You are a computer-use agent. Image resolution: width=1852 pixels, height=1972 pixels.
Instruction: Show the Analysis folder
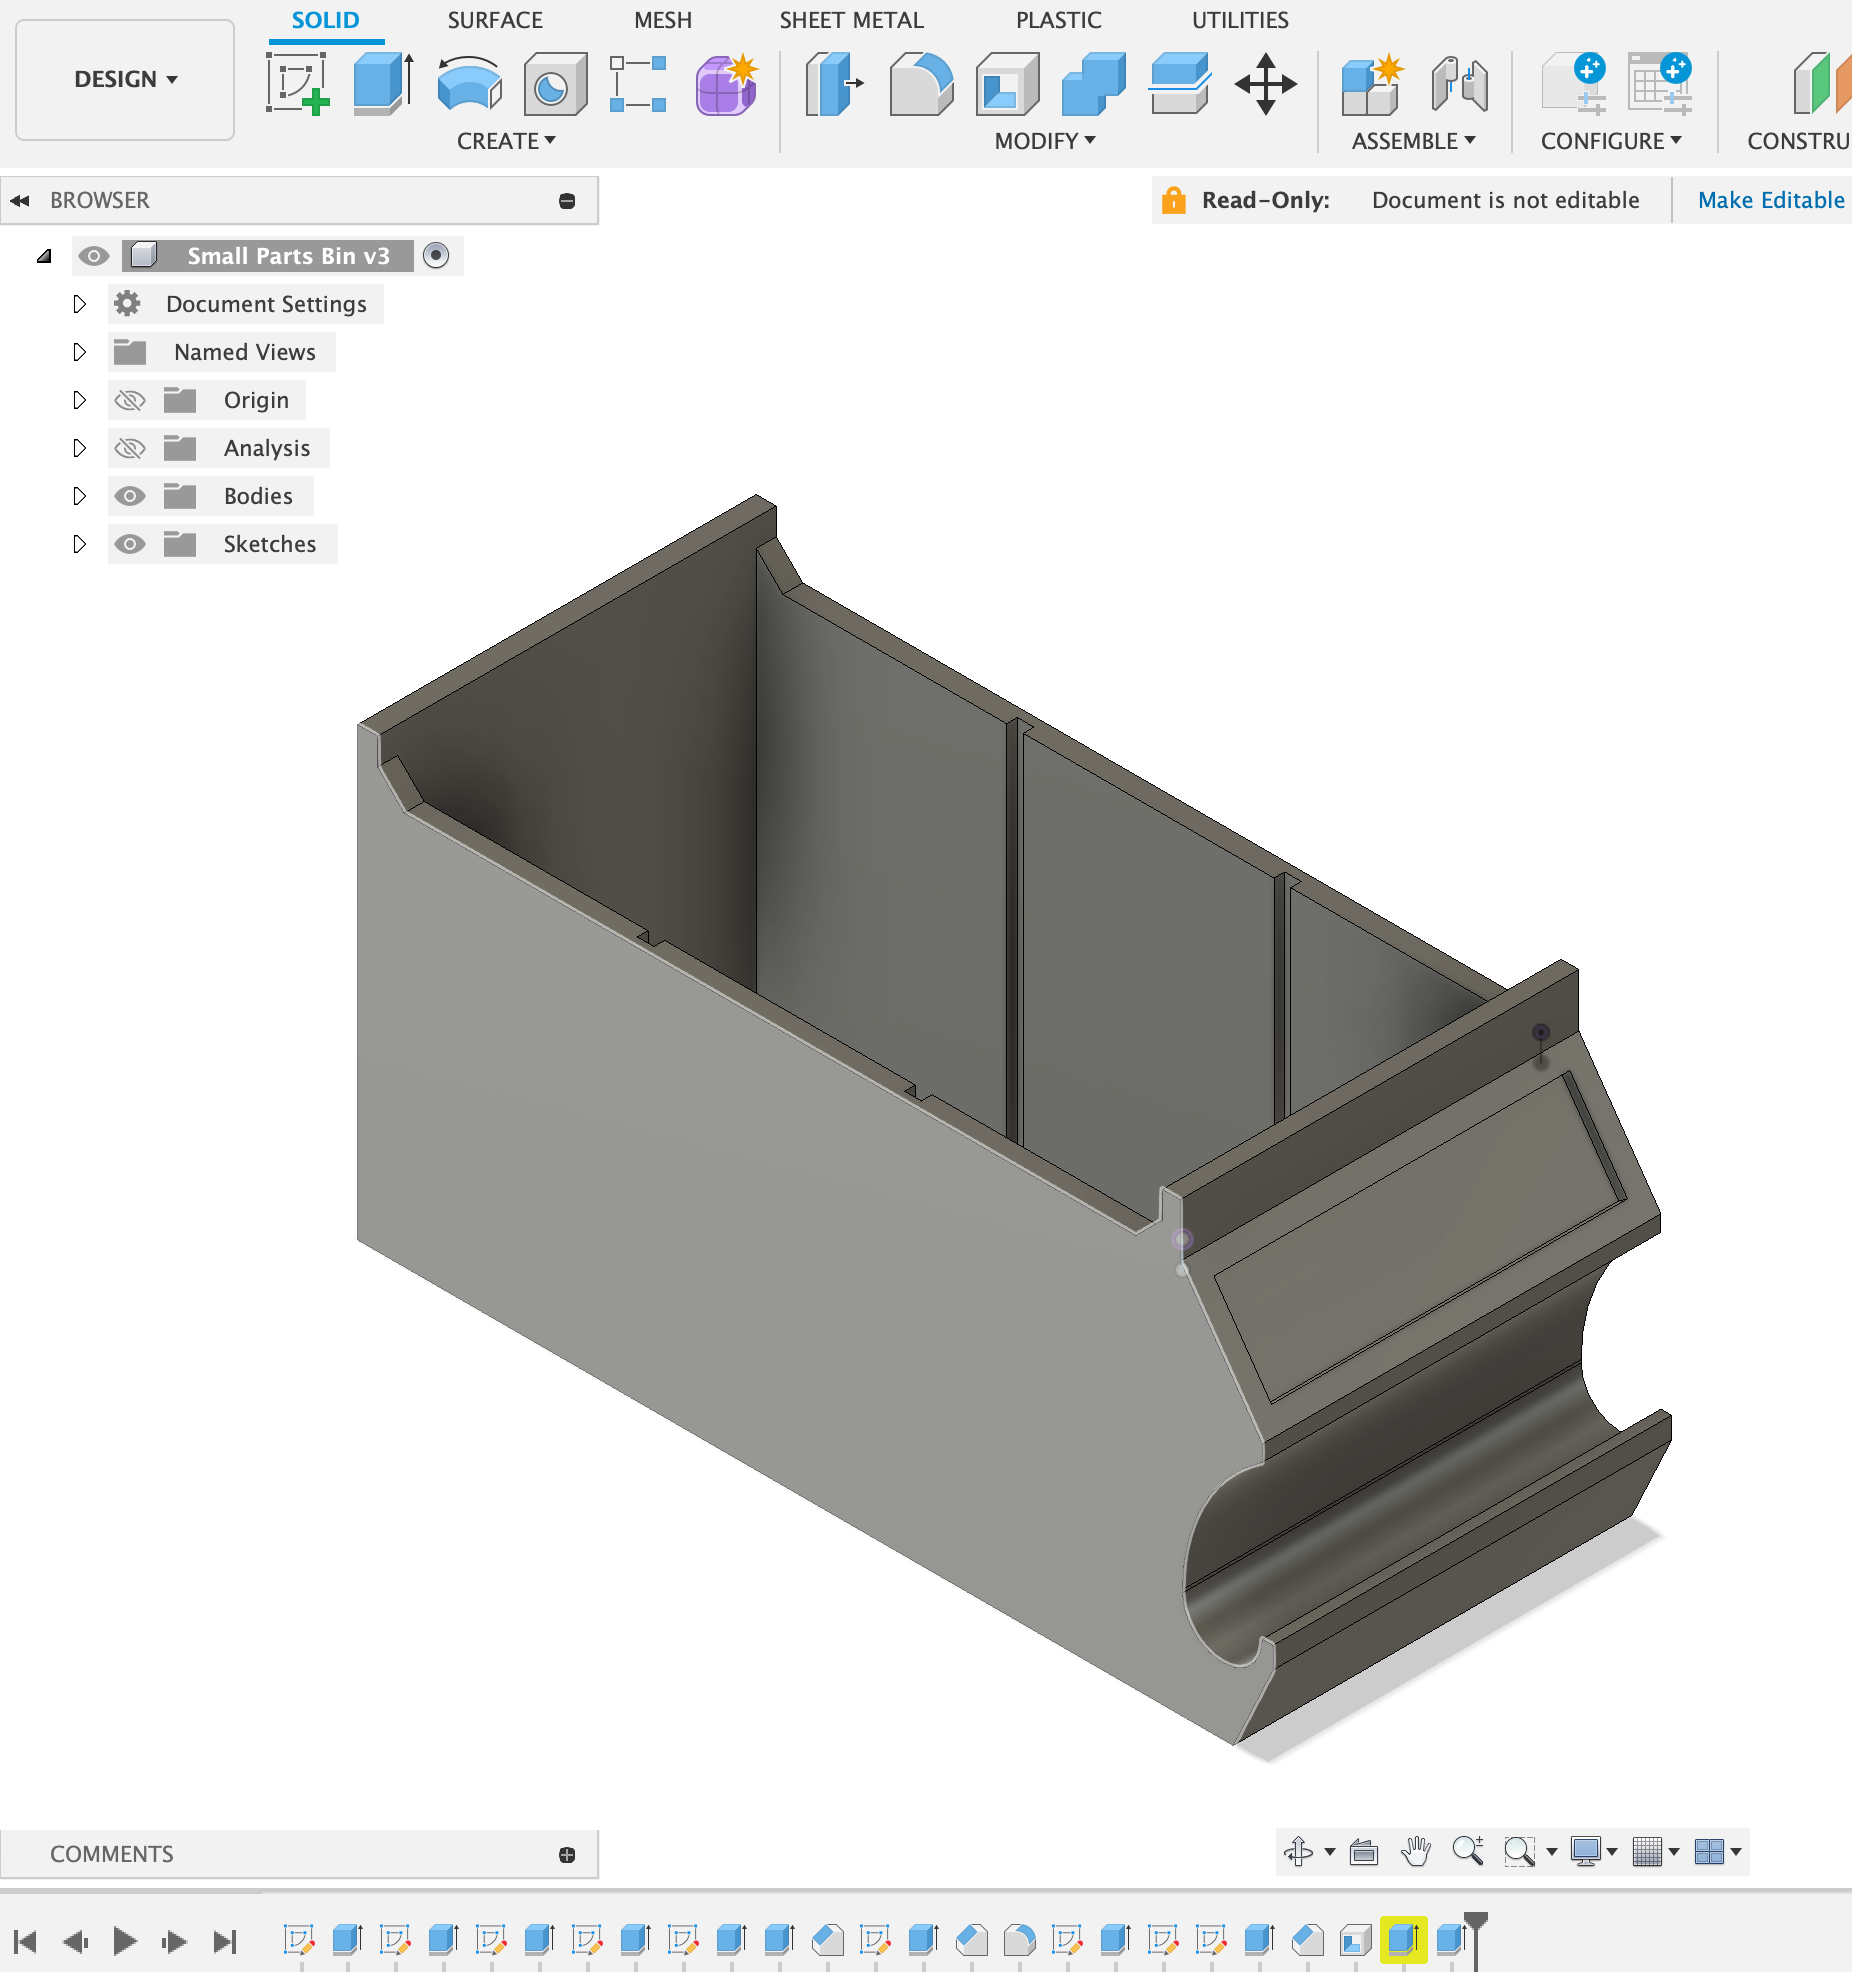pyautogui.click(x=130, y=449)
